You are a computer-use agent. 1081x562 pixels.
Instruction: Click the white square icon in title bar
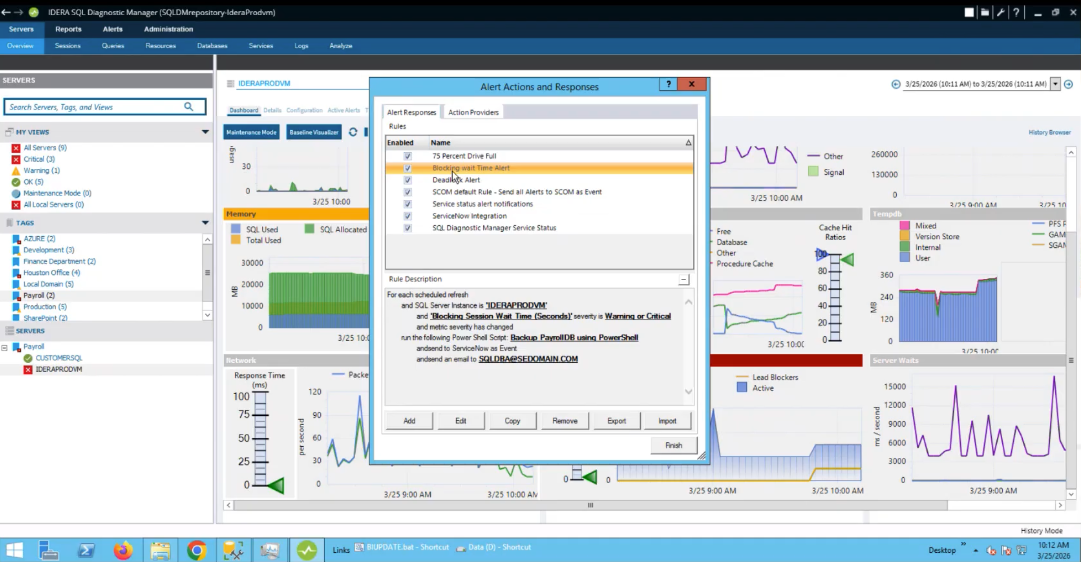click(x=969, y=12)
